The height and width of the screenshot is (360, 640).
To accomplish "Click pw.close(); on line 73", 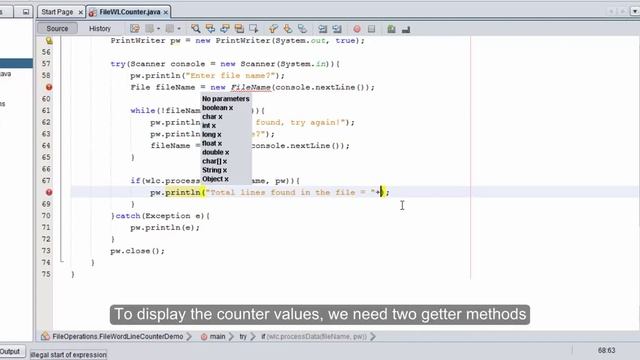I will 138,251.
